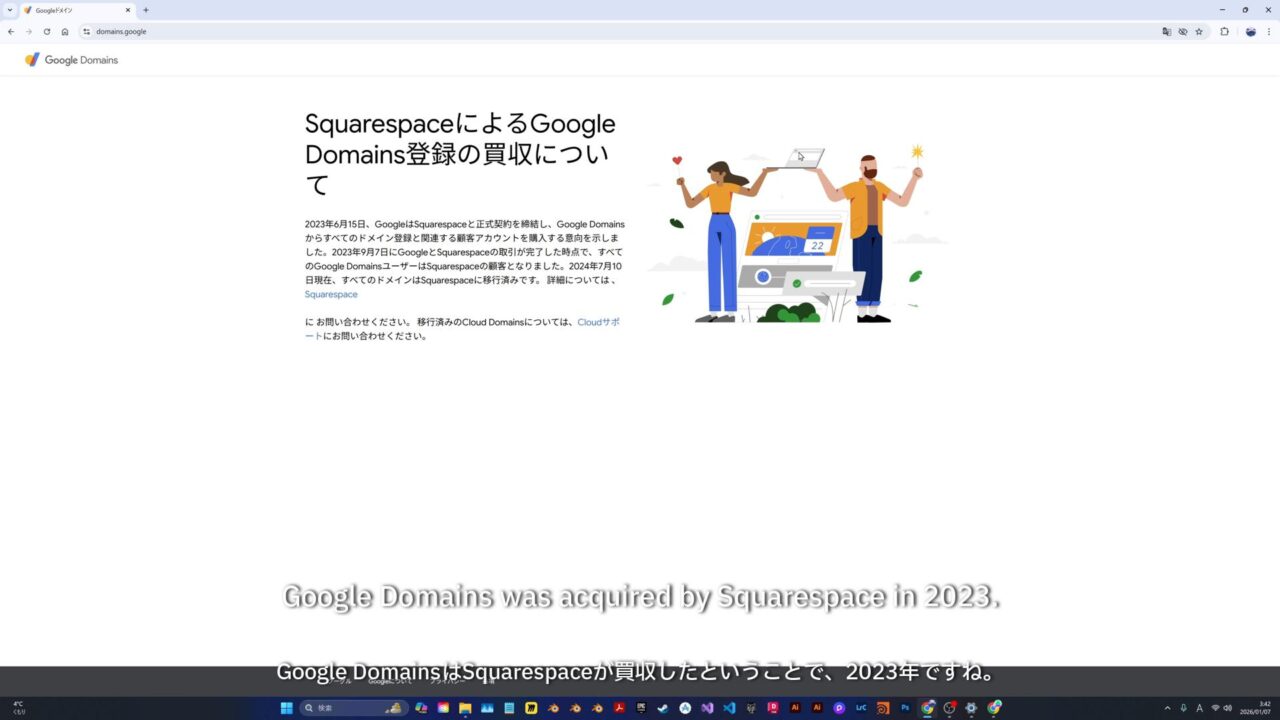Bookmark this page with the star icon

(x=1199, y=32)
